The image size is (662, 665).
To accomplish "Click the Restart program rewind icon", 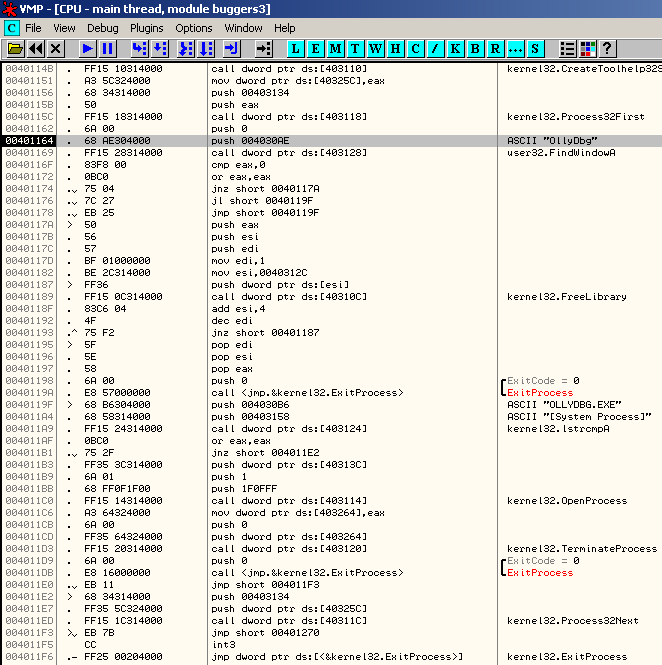I will click(x=35, y=48).
